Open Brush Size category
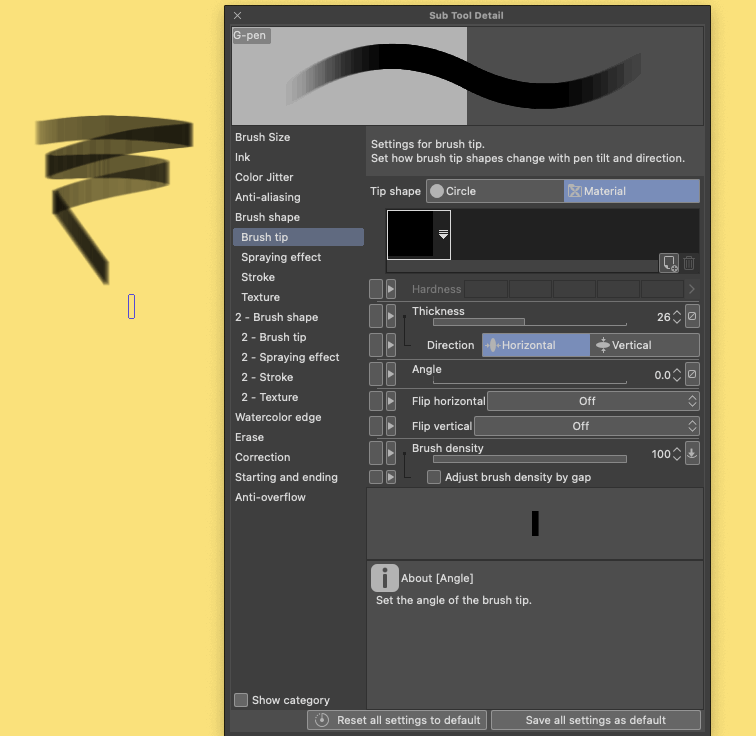This screenshot has width=756, height=736. coord(262,137)
